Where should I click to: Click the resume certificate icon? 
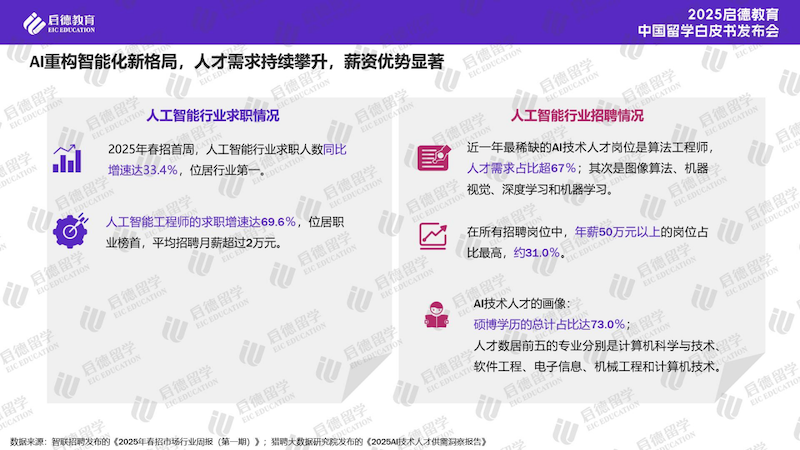(x=435, y=158)
